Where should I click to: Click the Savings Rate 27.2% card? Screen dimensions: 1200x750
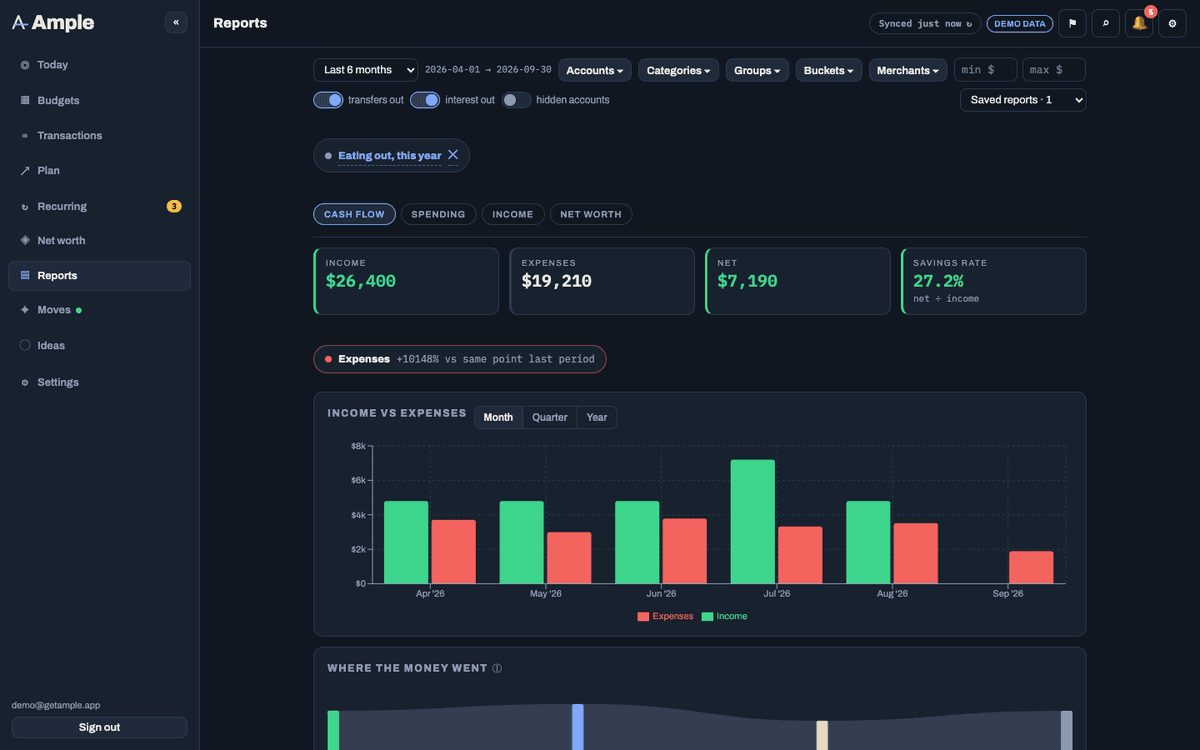(994, 281)
